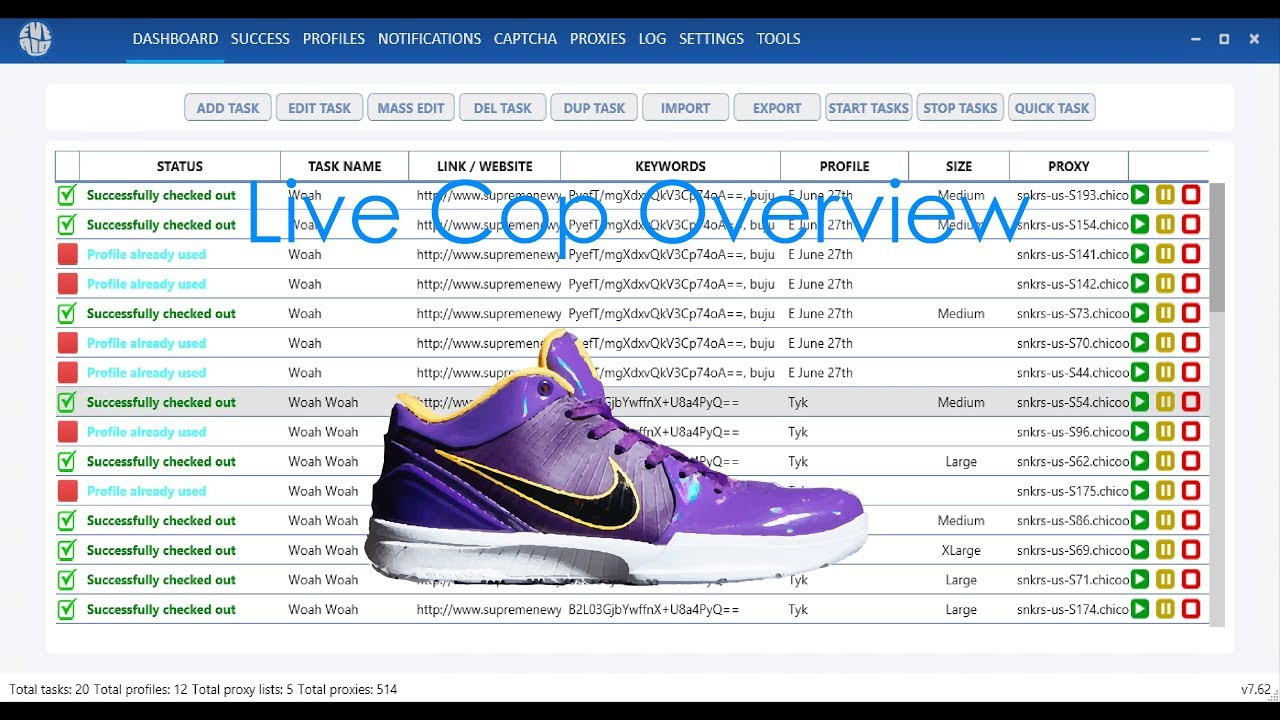Start the task using proxy snkrs-us-S142
Viewport: 1280px width, 720px height.
[1140, 284]
